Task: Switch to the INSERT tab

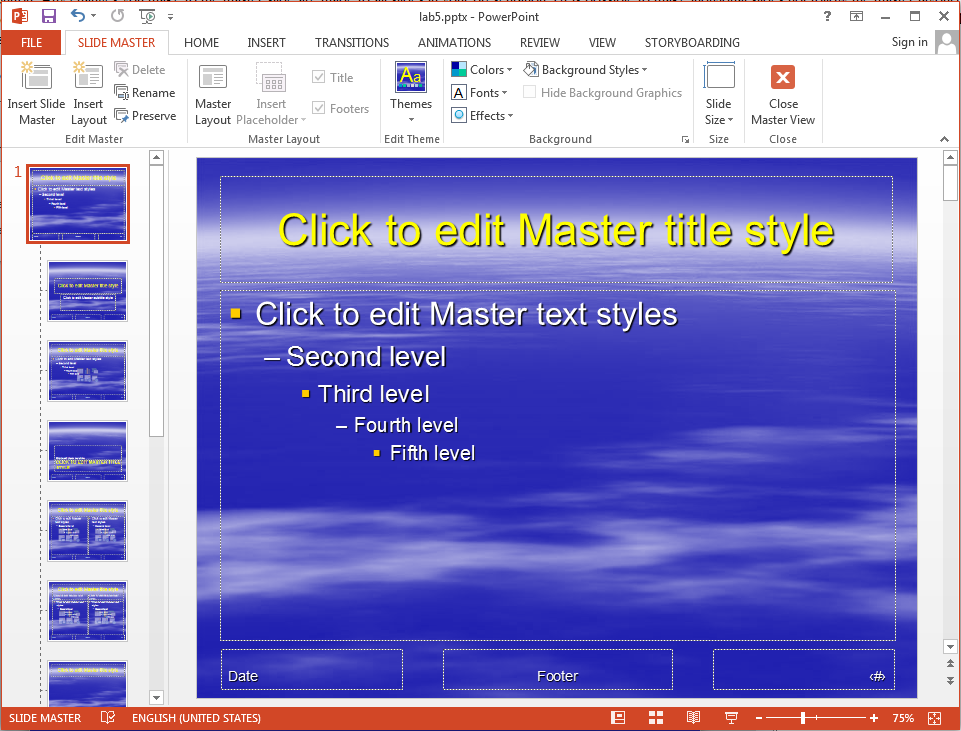Action: 266,42
